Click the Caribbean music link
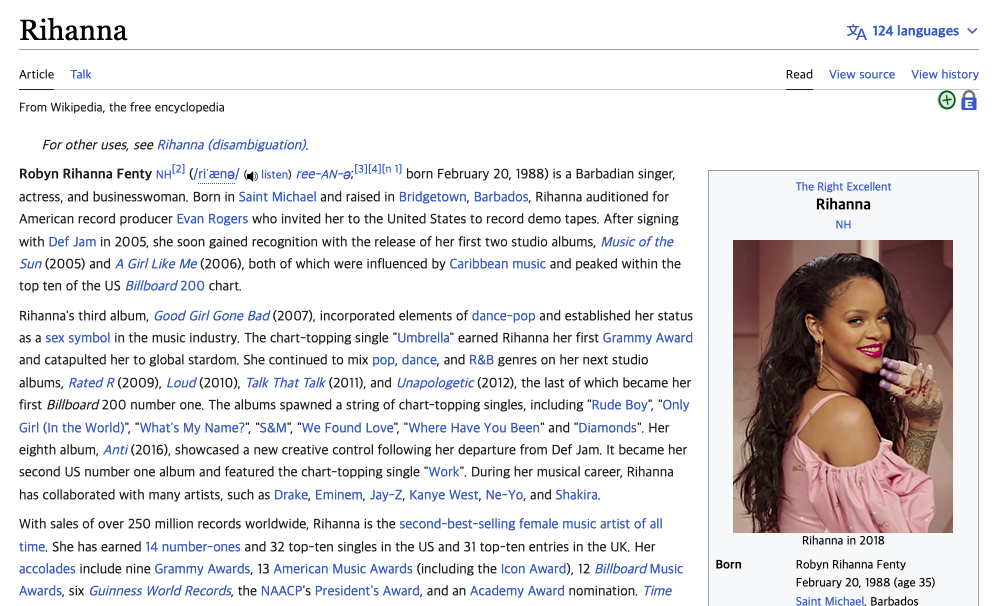The image size is (996, 606). (x=497, y=264)
